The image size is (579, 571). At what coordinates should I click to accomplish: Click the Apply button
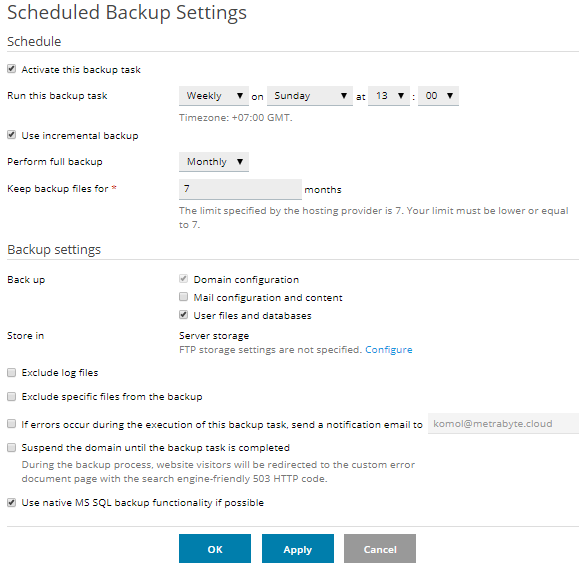298,548
